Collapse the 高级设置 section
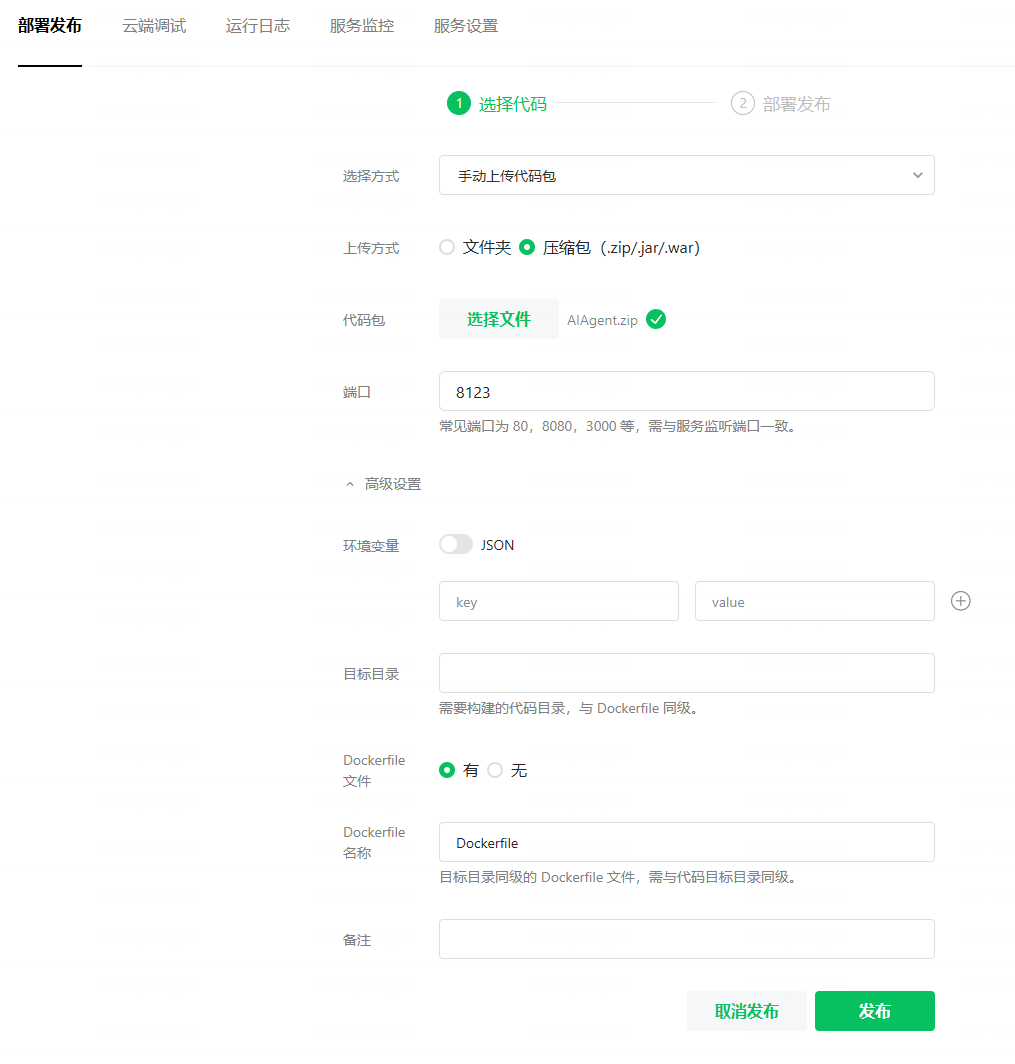The width and height of the screenshot is (1015, 1064). click(x=383, y=484)
